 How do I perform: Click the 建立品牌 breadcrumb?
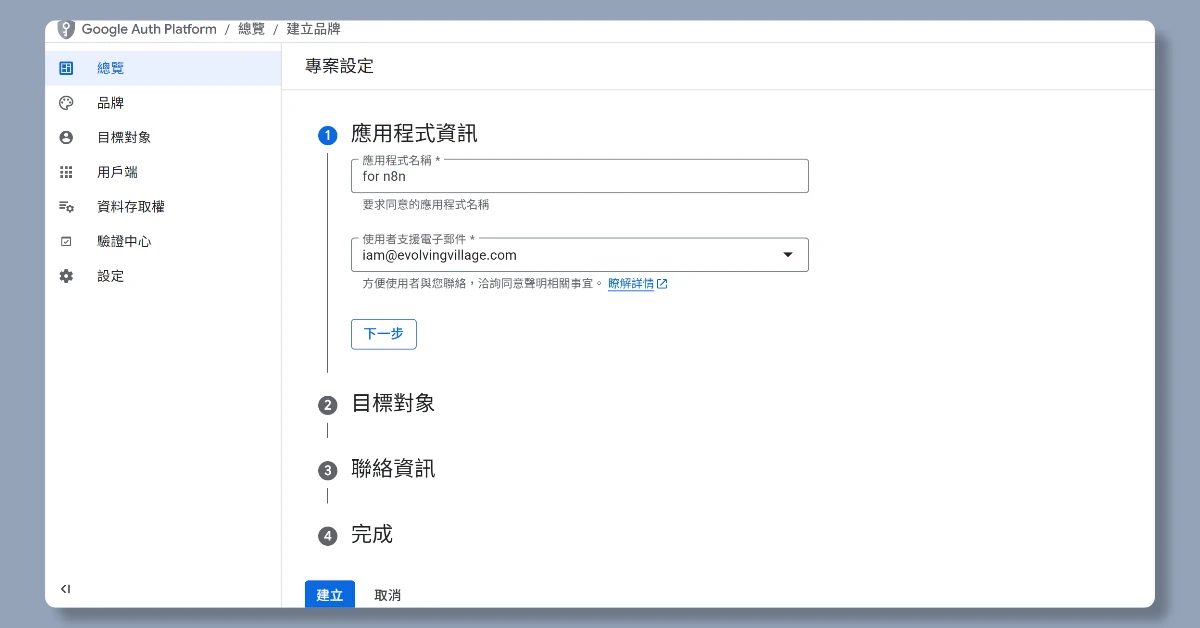314,30
